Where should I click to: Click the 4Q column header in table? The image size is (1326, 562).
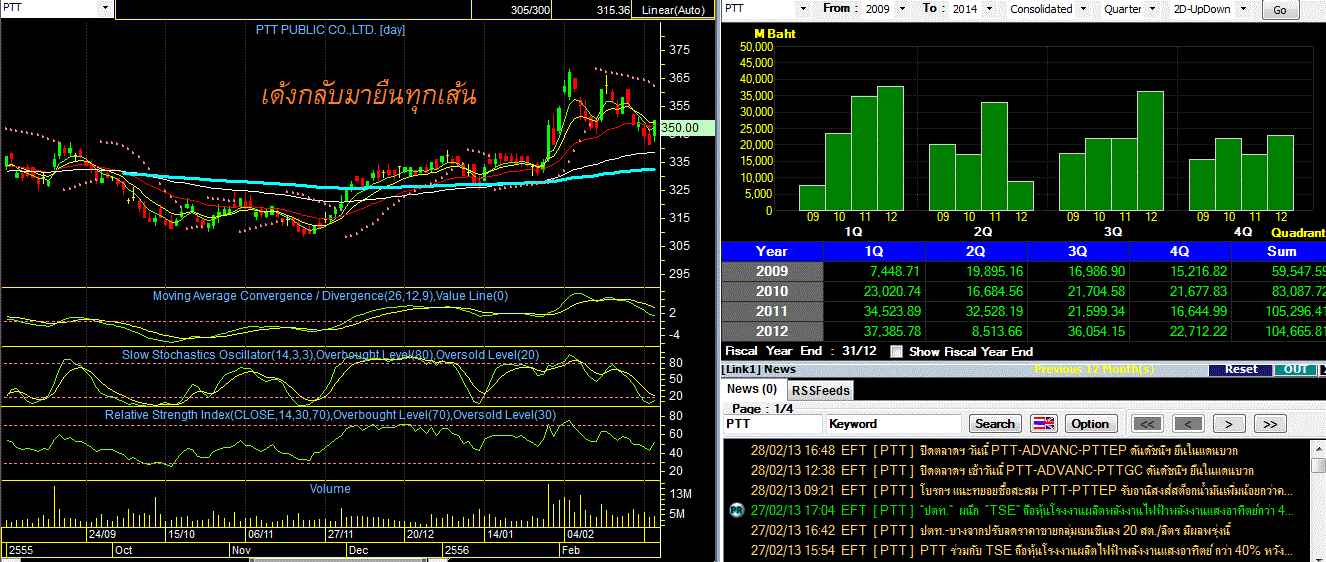[1181, 251]
